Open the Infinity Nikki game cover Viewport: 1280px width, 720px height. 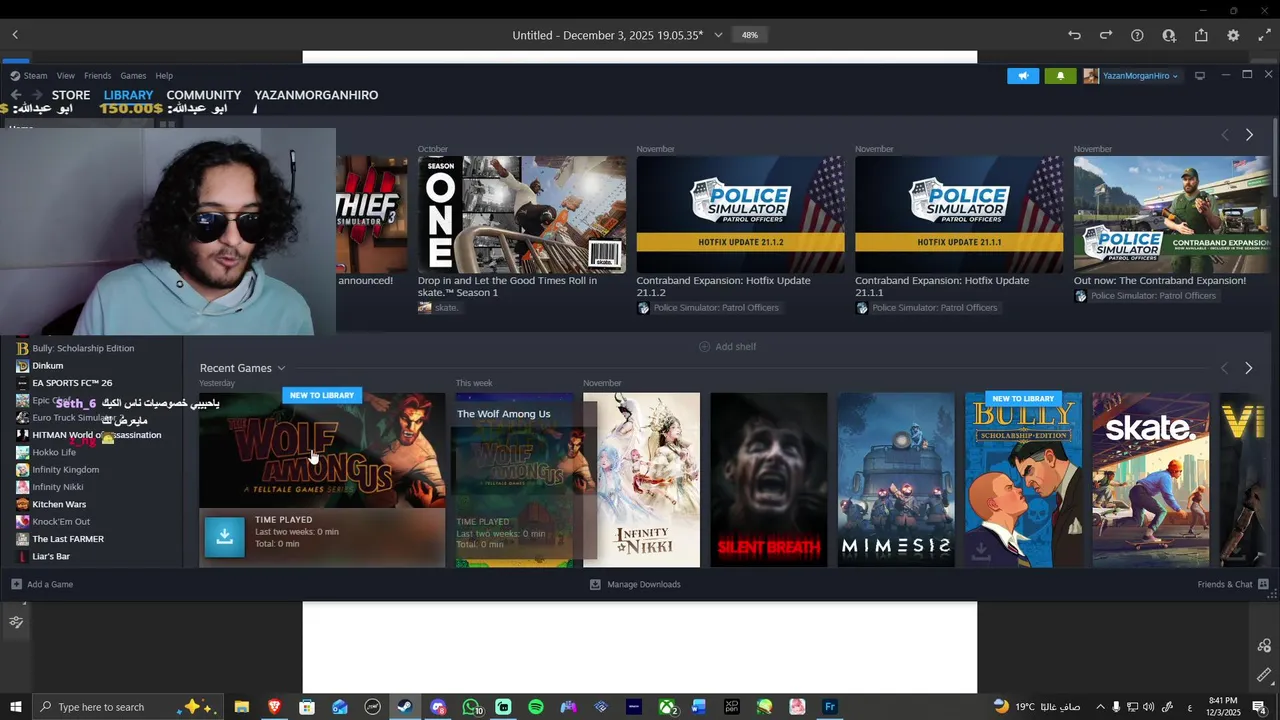point(641,480)
